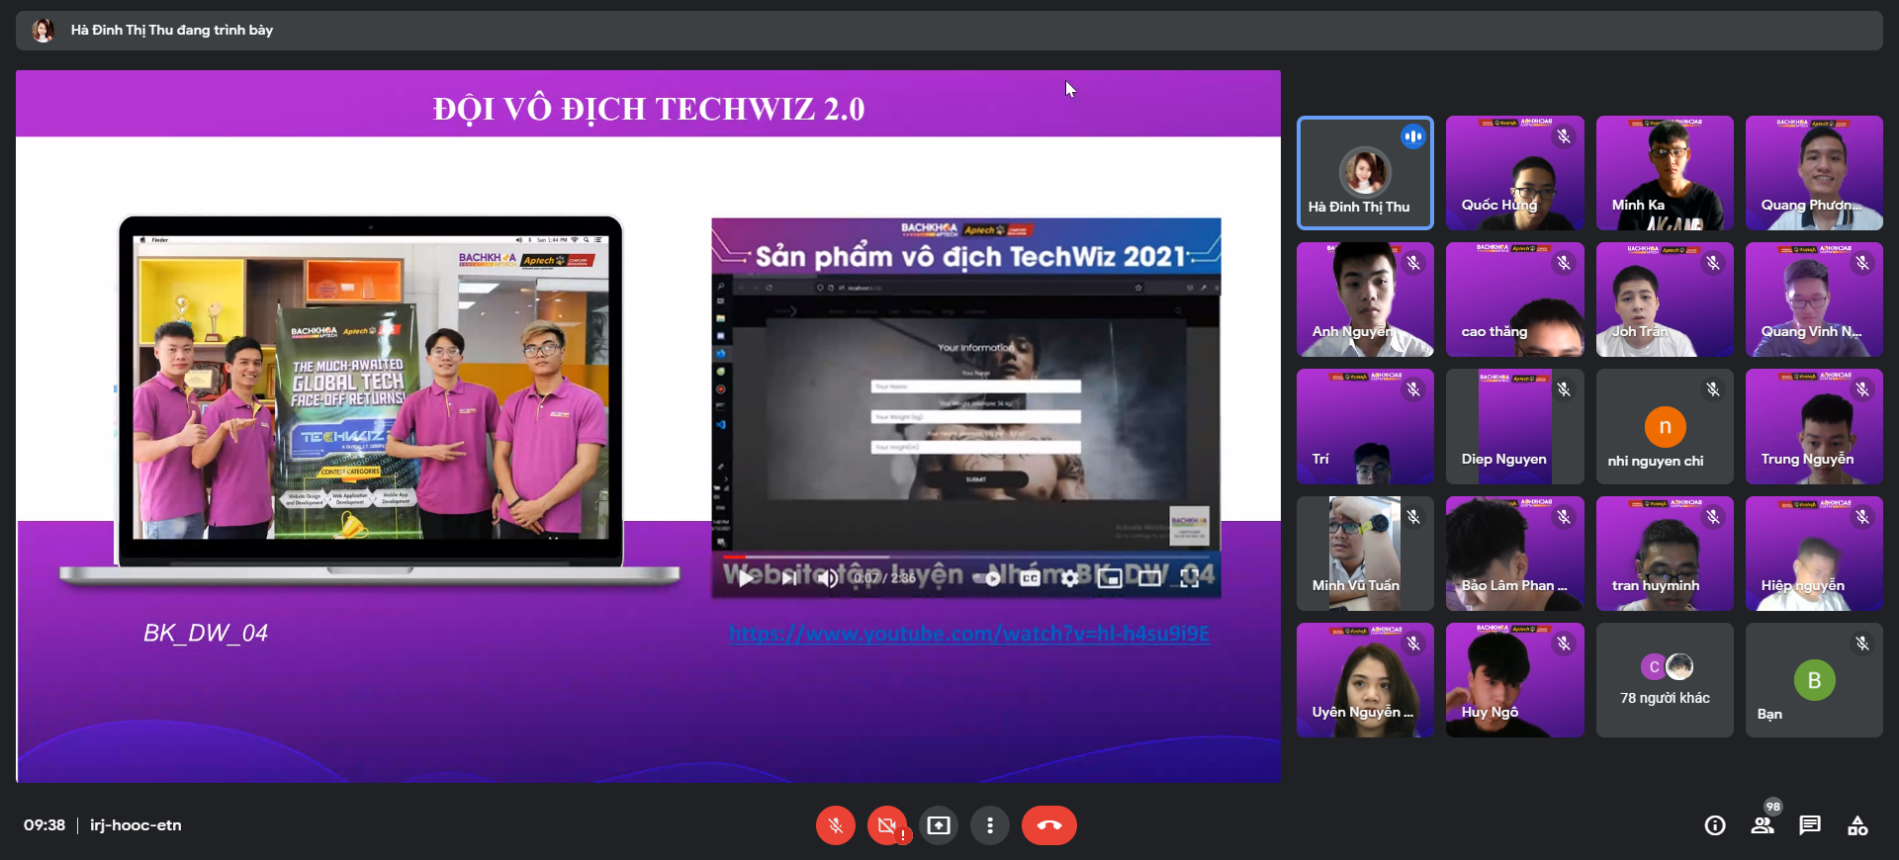Screen dimensions: 1899x860
Task: Select Quốc Hưng participant tile
Action: point(1515,173)
